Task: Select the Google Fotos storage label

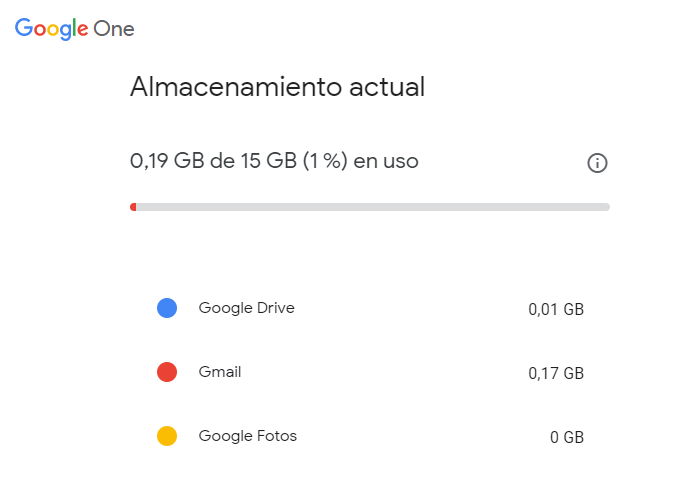Action: 248,436
